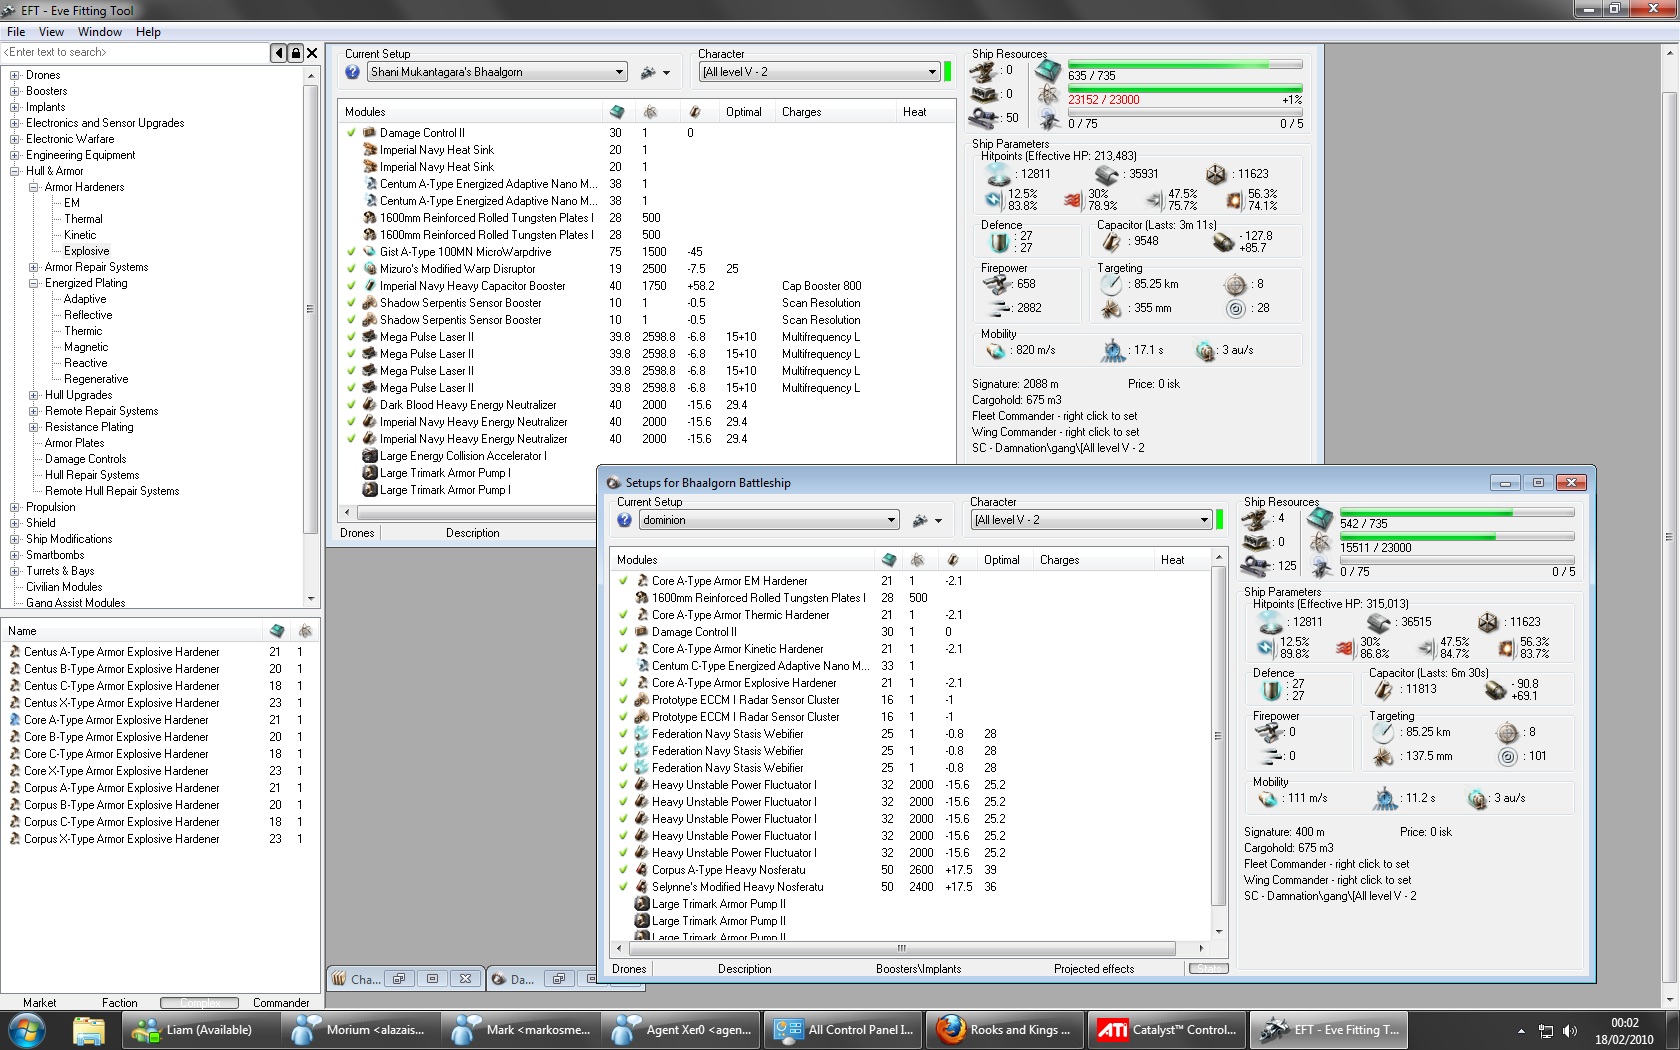
Task: Click the blue help icon beside Shani Mukantagara's setup
Action: coord(352,72)
